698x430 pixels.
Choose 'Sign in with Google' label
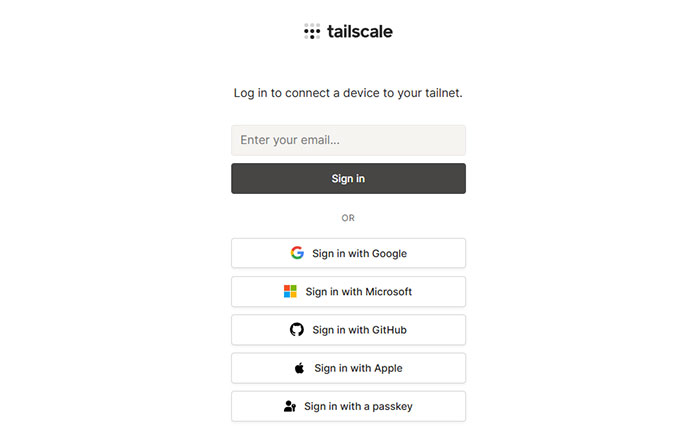coord(359,254)
